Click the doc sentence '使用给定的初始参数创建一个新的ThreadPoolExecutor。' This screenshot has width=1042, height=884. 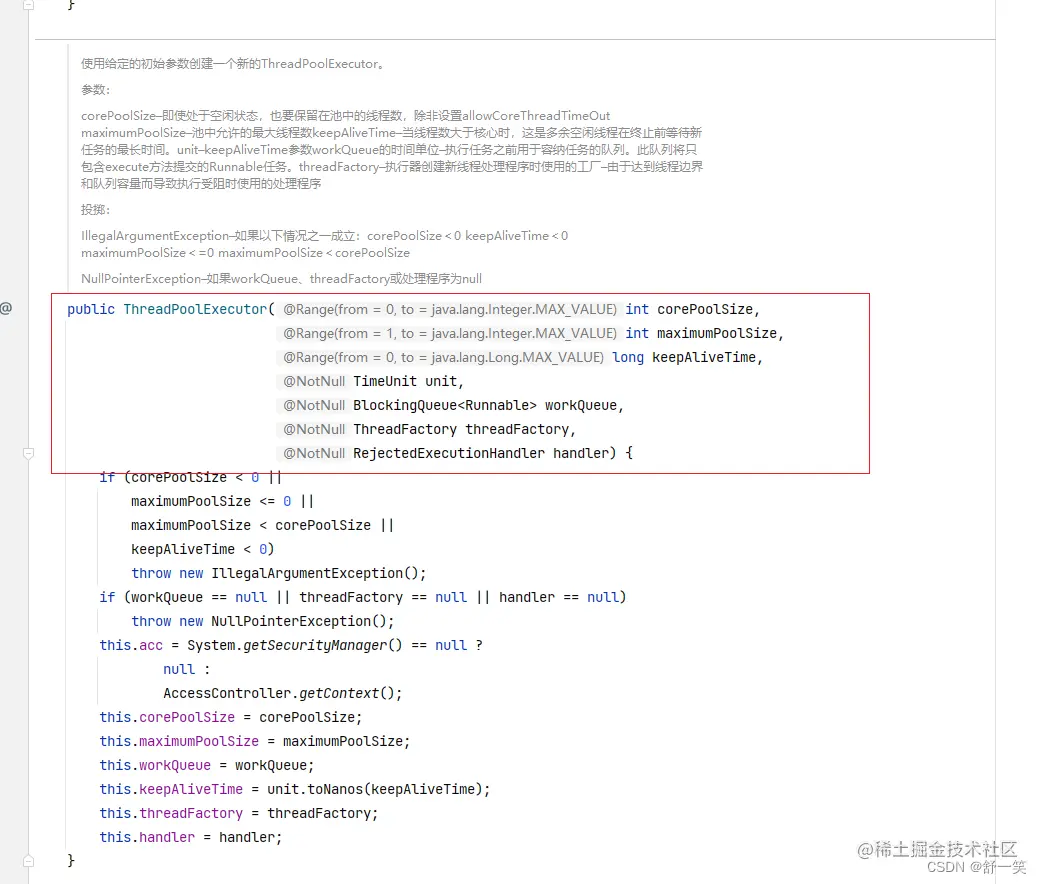233,64
